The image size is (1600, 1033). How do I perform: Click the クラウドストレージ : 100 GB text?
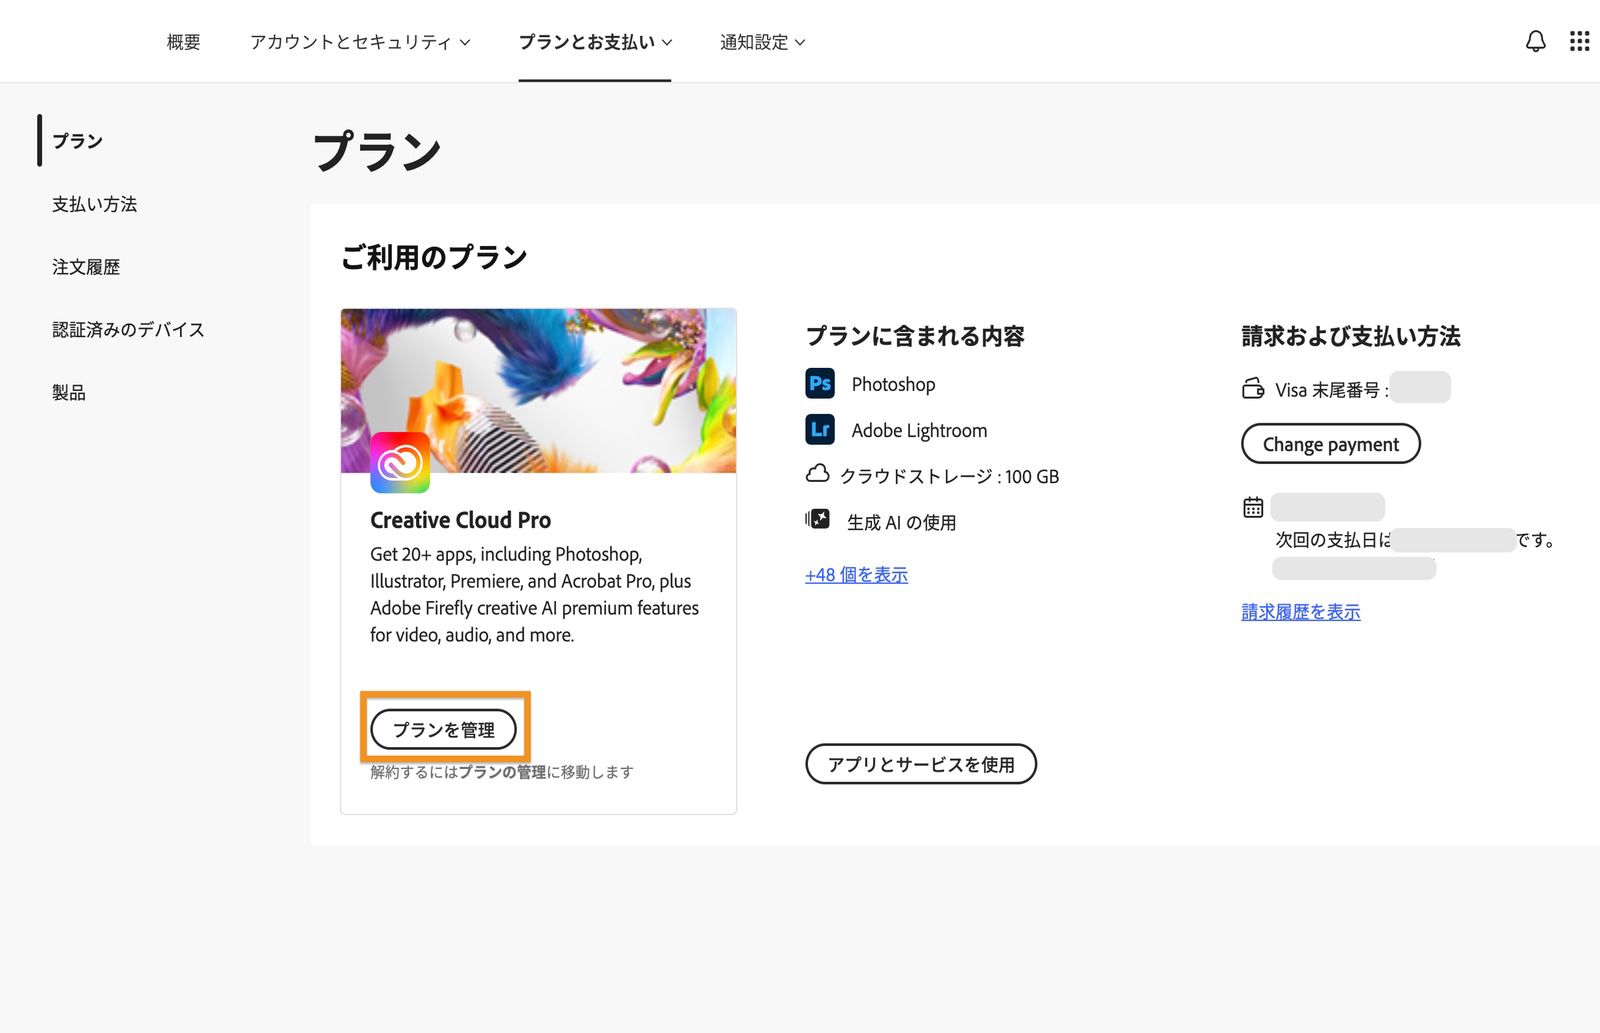949,476
